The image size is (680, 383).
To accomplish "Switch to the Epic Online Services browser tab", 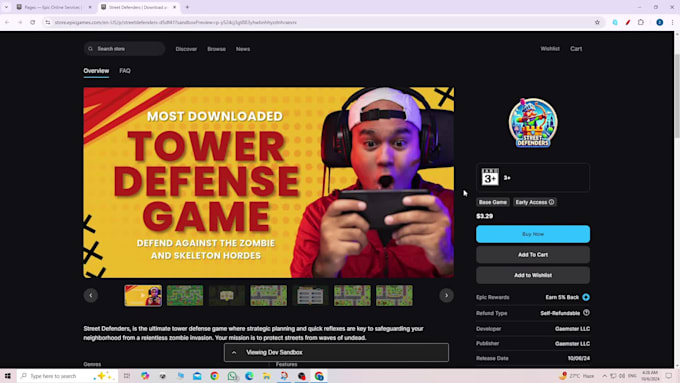I will 53,7.
